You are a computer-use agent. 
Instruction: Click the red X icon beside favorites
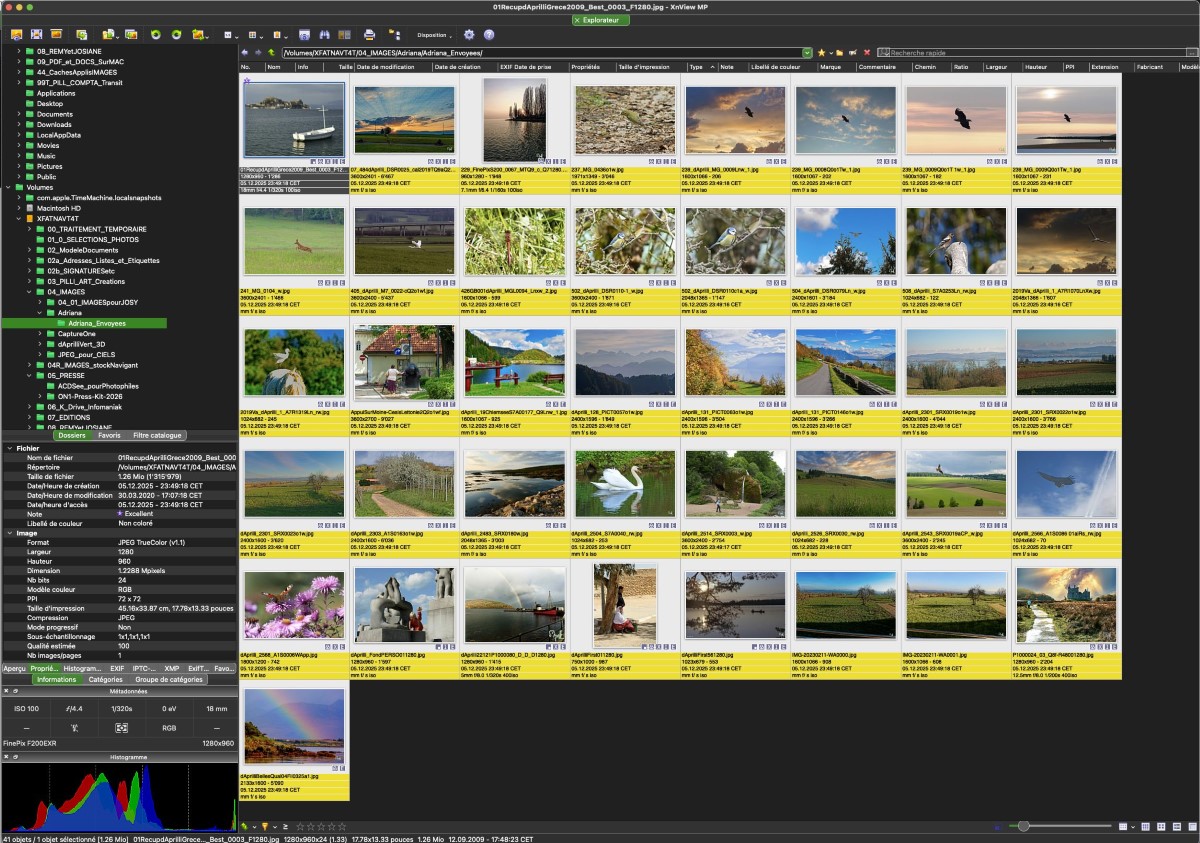click(867, 52)
